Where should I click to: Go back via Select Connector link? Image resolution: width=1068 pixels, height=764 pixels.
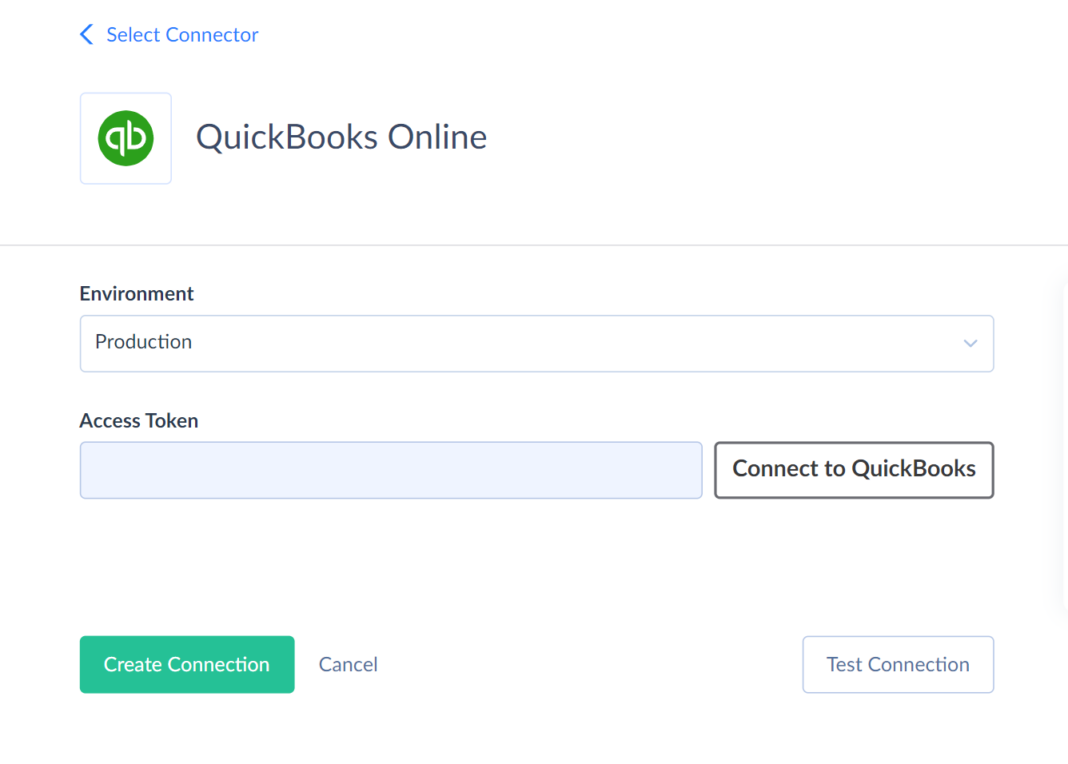coord(182,35)
